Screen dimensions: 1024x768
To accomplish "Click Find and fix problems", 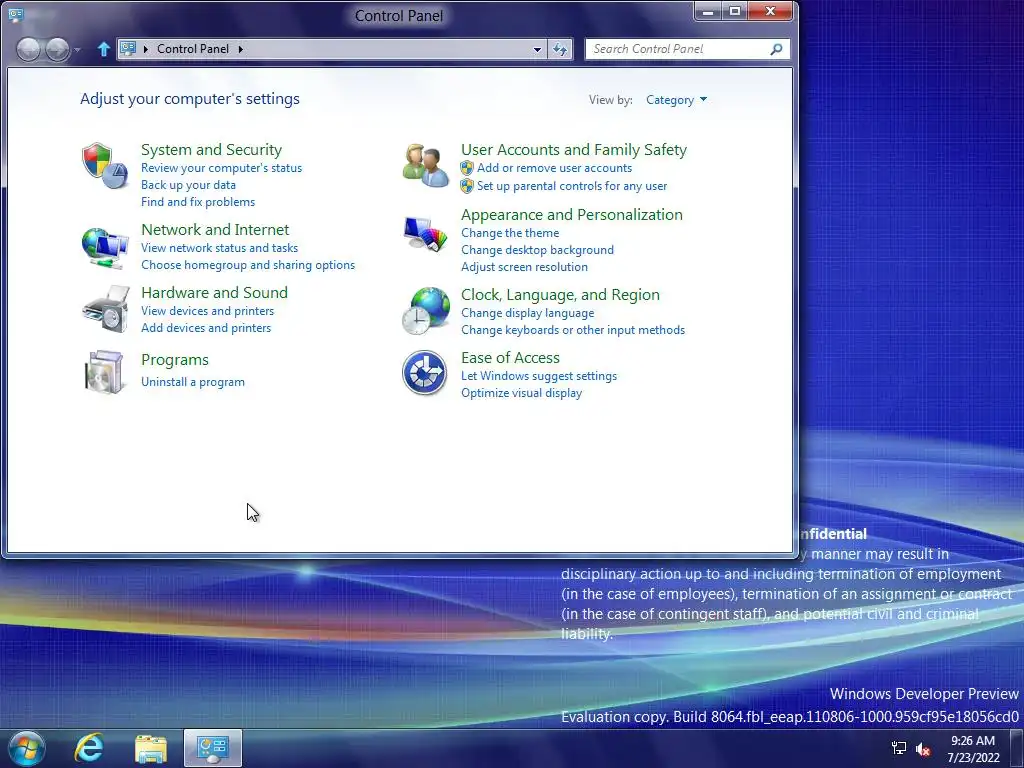I will 198,202.
